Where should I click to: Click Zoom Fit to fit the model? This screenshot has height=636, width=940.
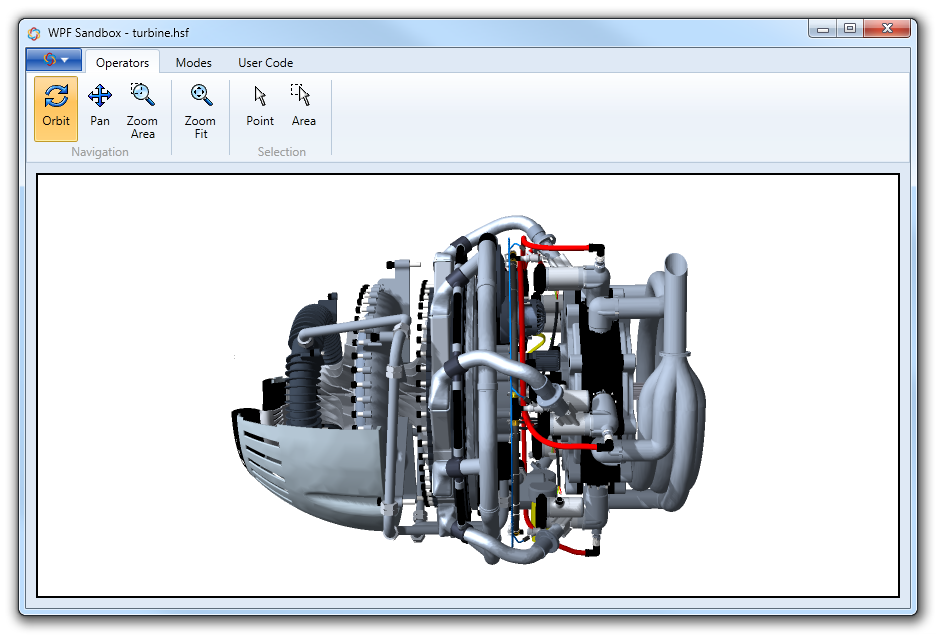coord(200,110)
